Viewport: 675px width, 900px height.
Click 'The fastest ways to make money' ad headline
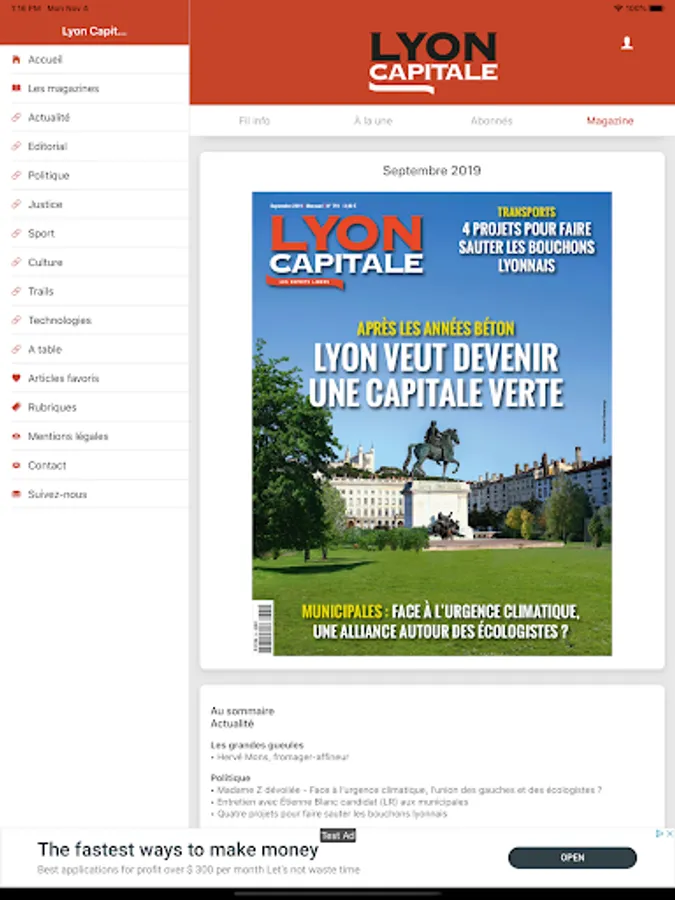coord(178,849)
